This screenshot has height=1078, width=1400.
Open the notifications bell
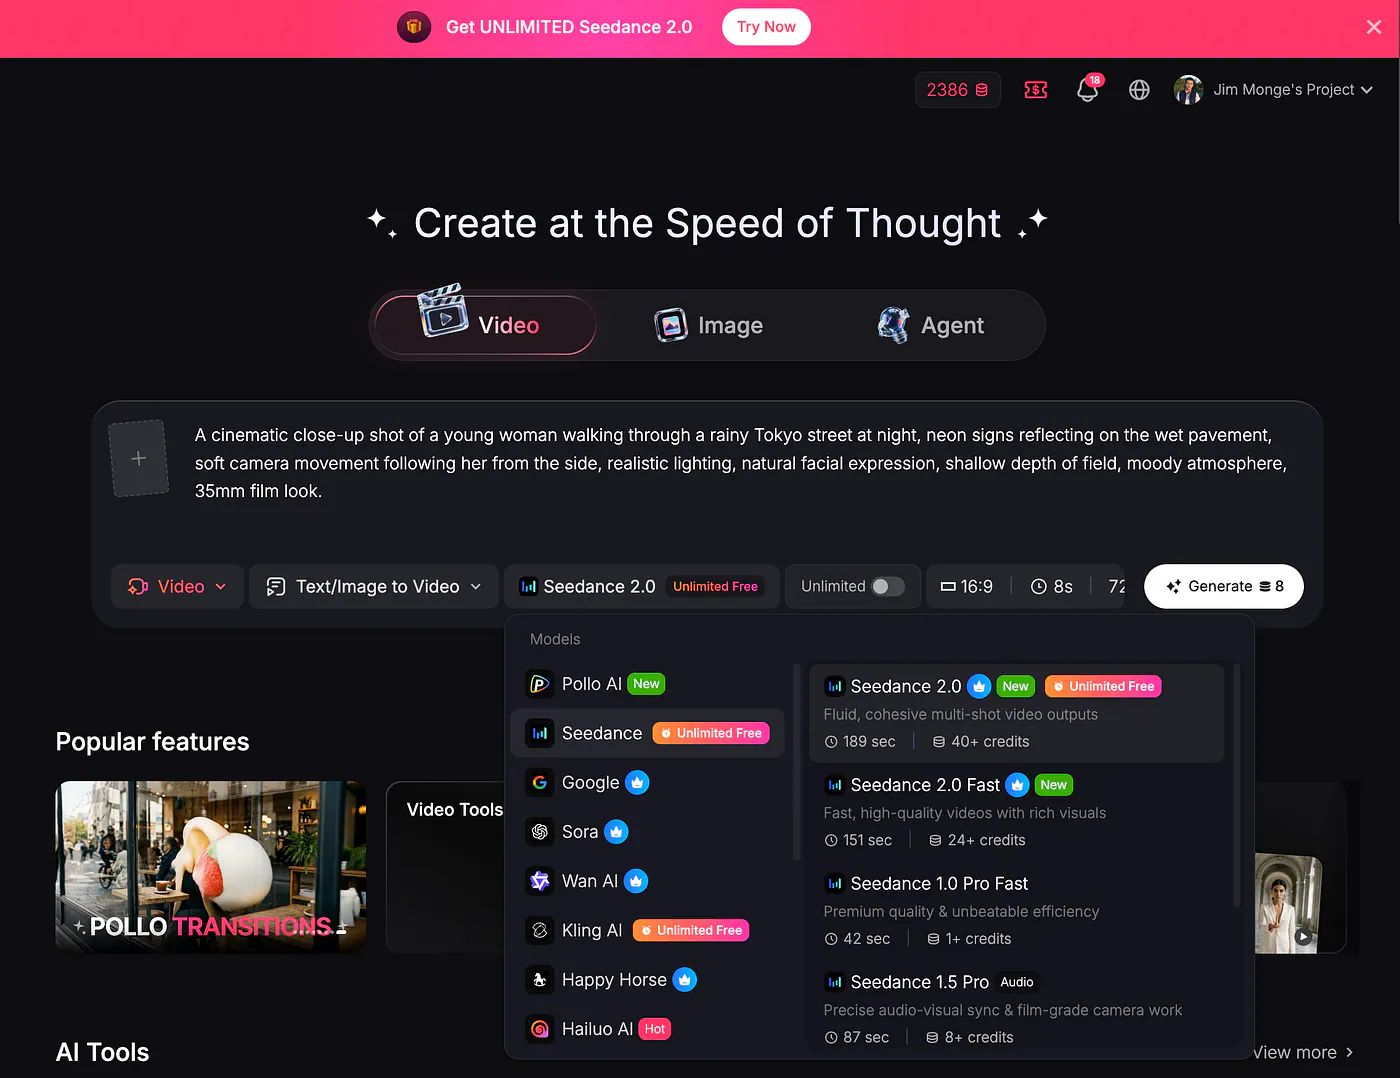(1088, 90)
